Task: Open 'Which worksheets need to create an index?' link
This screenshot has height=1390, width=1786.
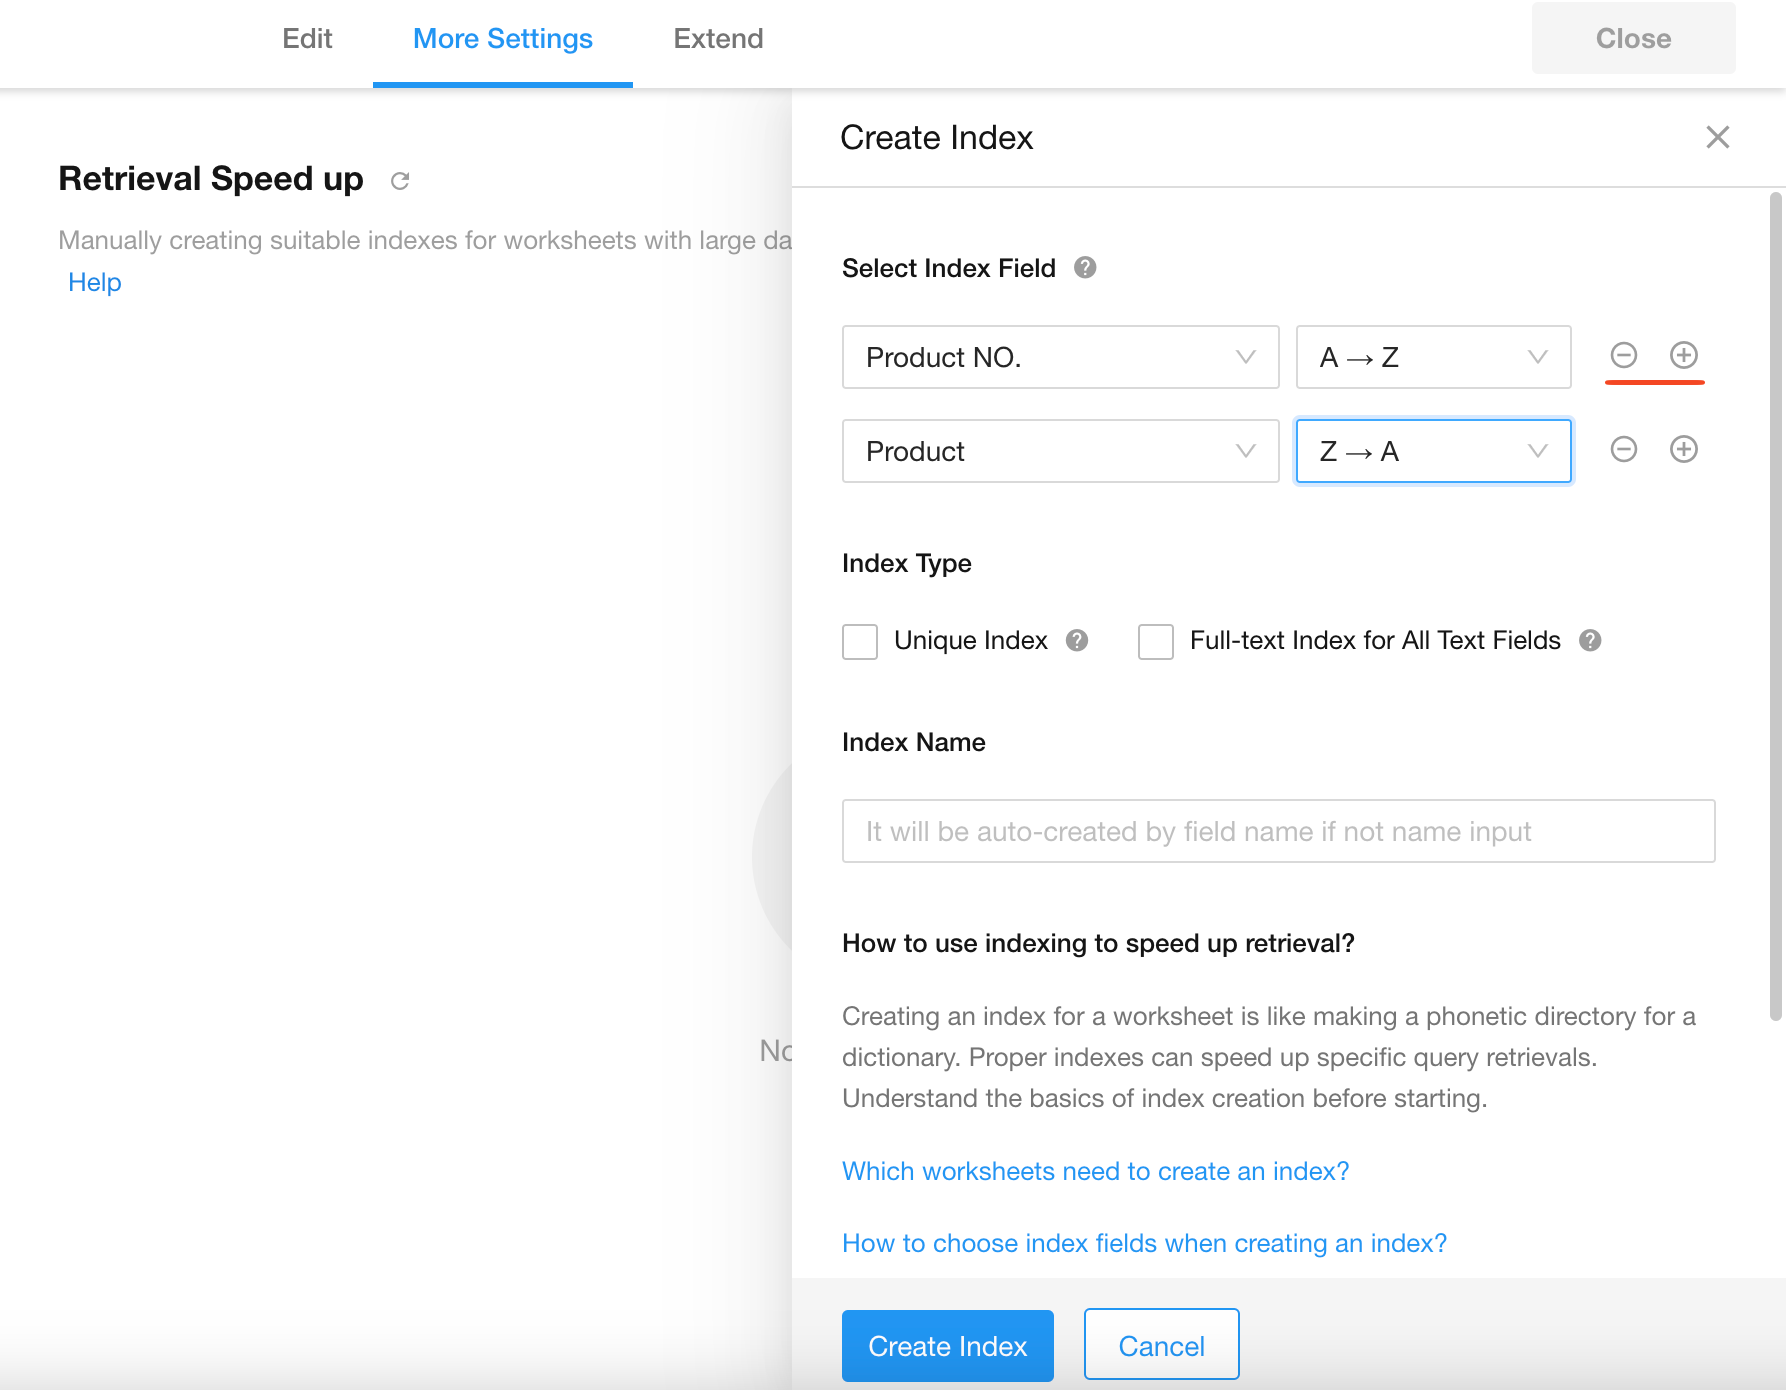Action: point(1095,1171)
